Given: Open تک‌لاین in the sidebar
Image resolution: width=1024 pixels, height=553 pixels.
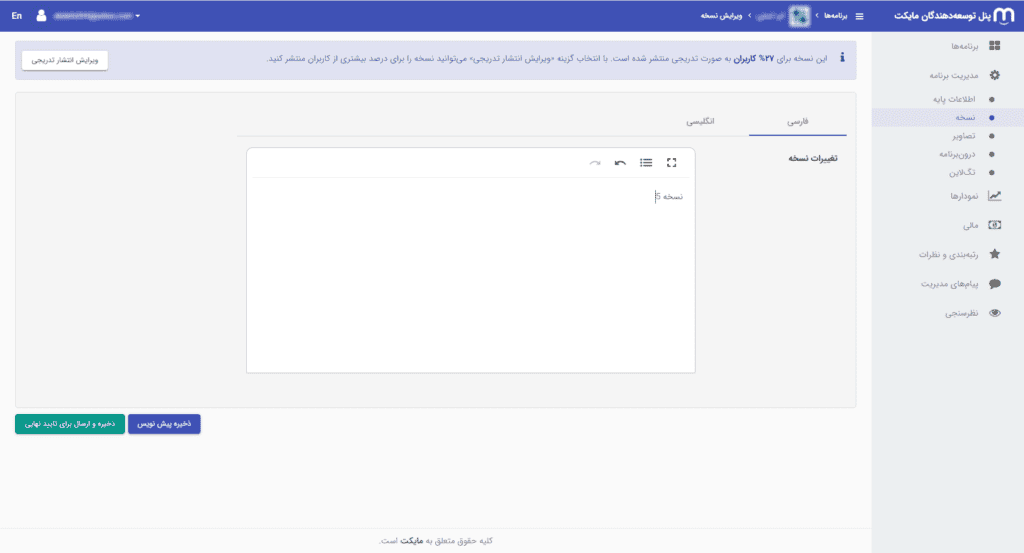Looking at the screenshot, I should pos(962,172).
